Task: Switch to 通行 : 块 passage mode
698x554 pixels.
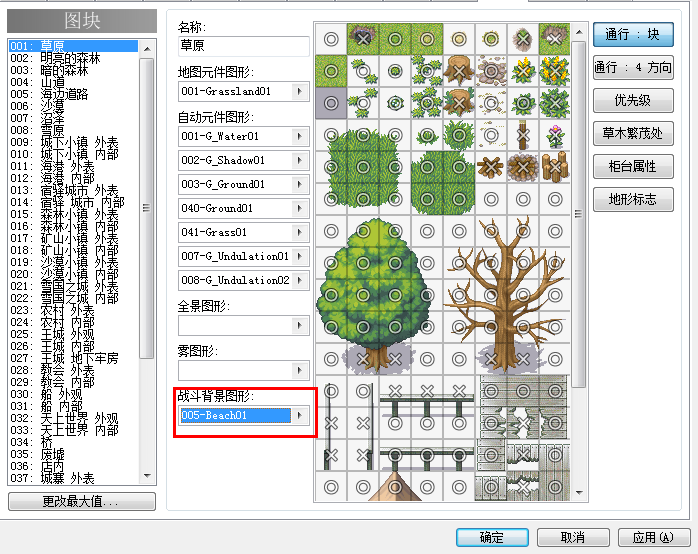Action: [x=633, y=35]
